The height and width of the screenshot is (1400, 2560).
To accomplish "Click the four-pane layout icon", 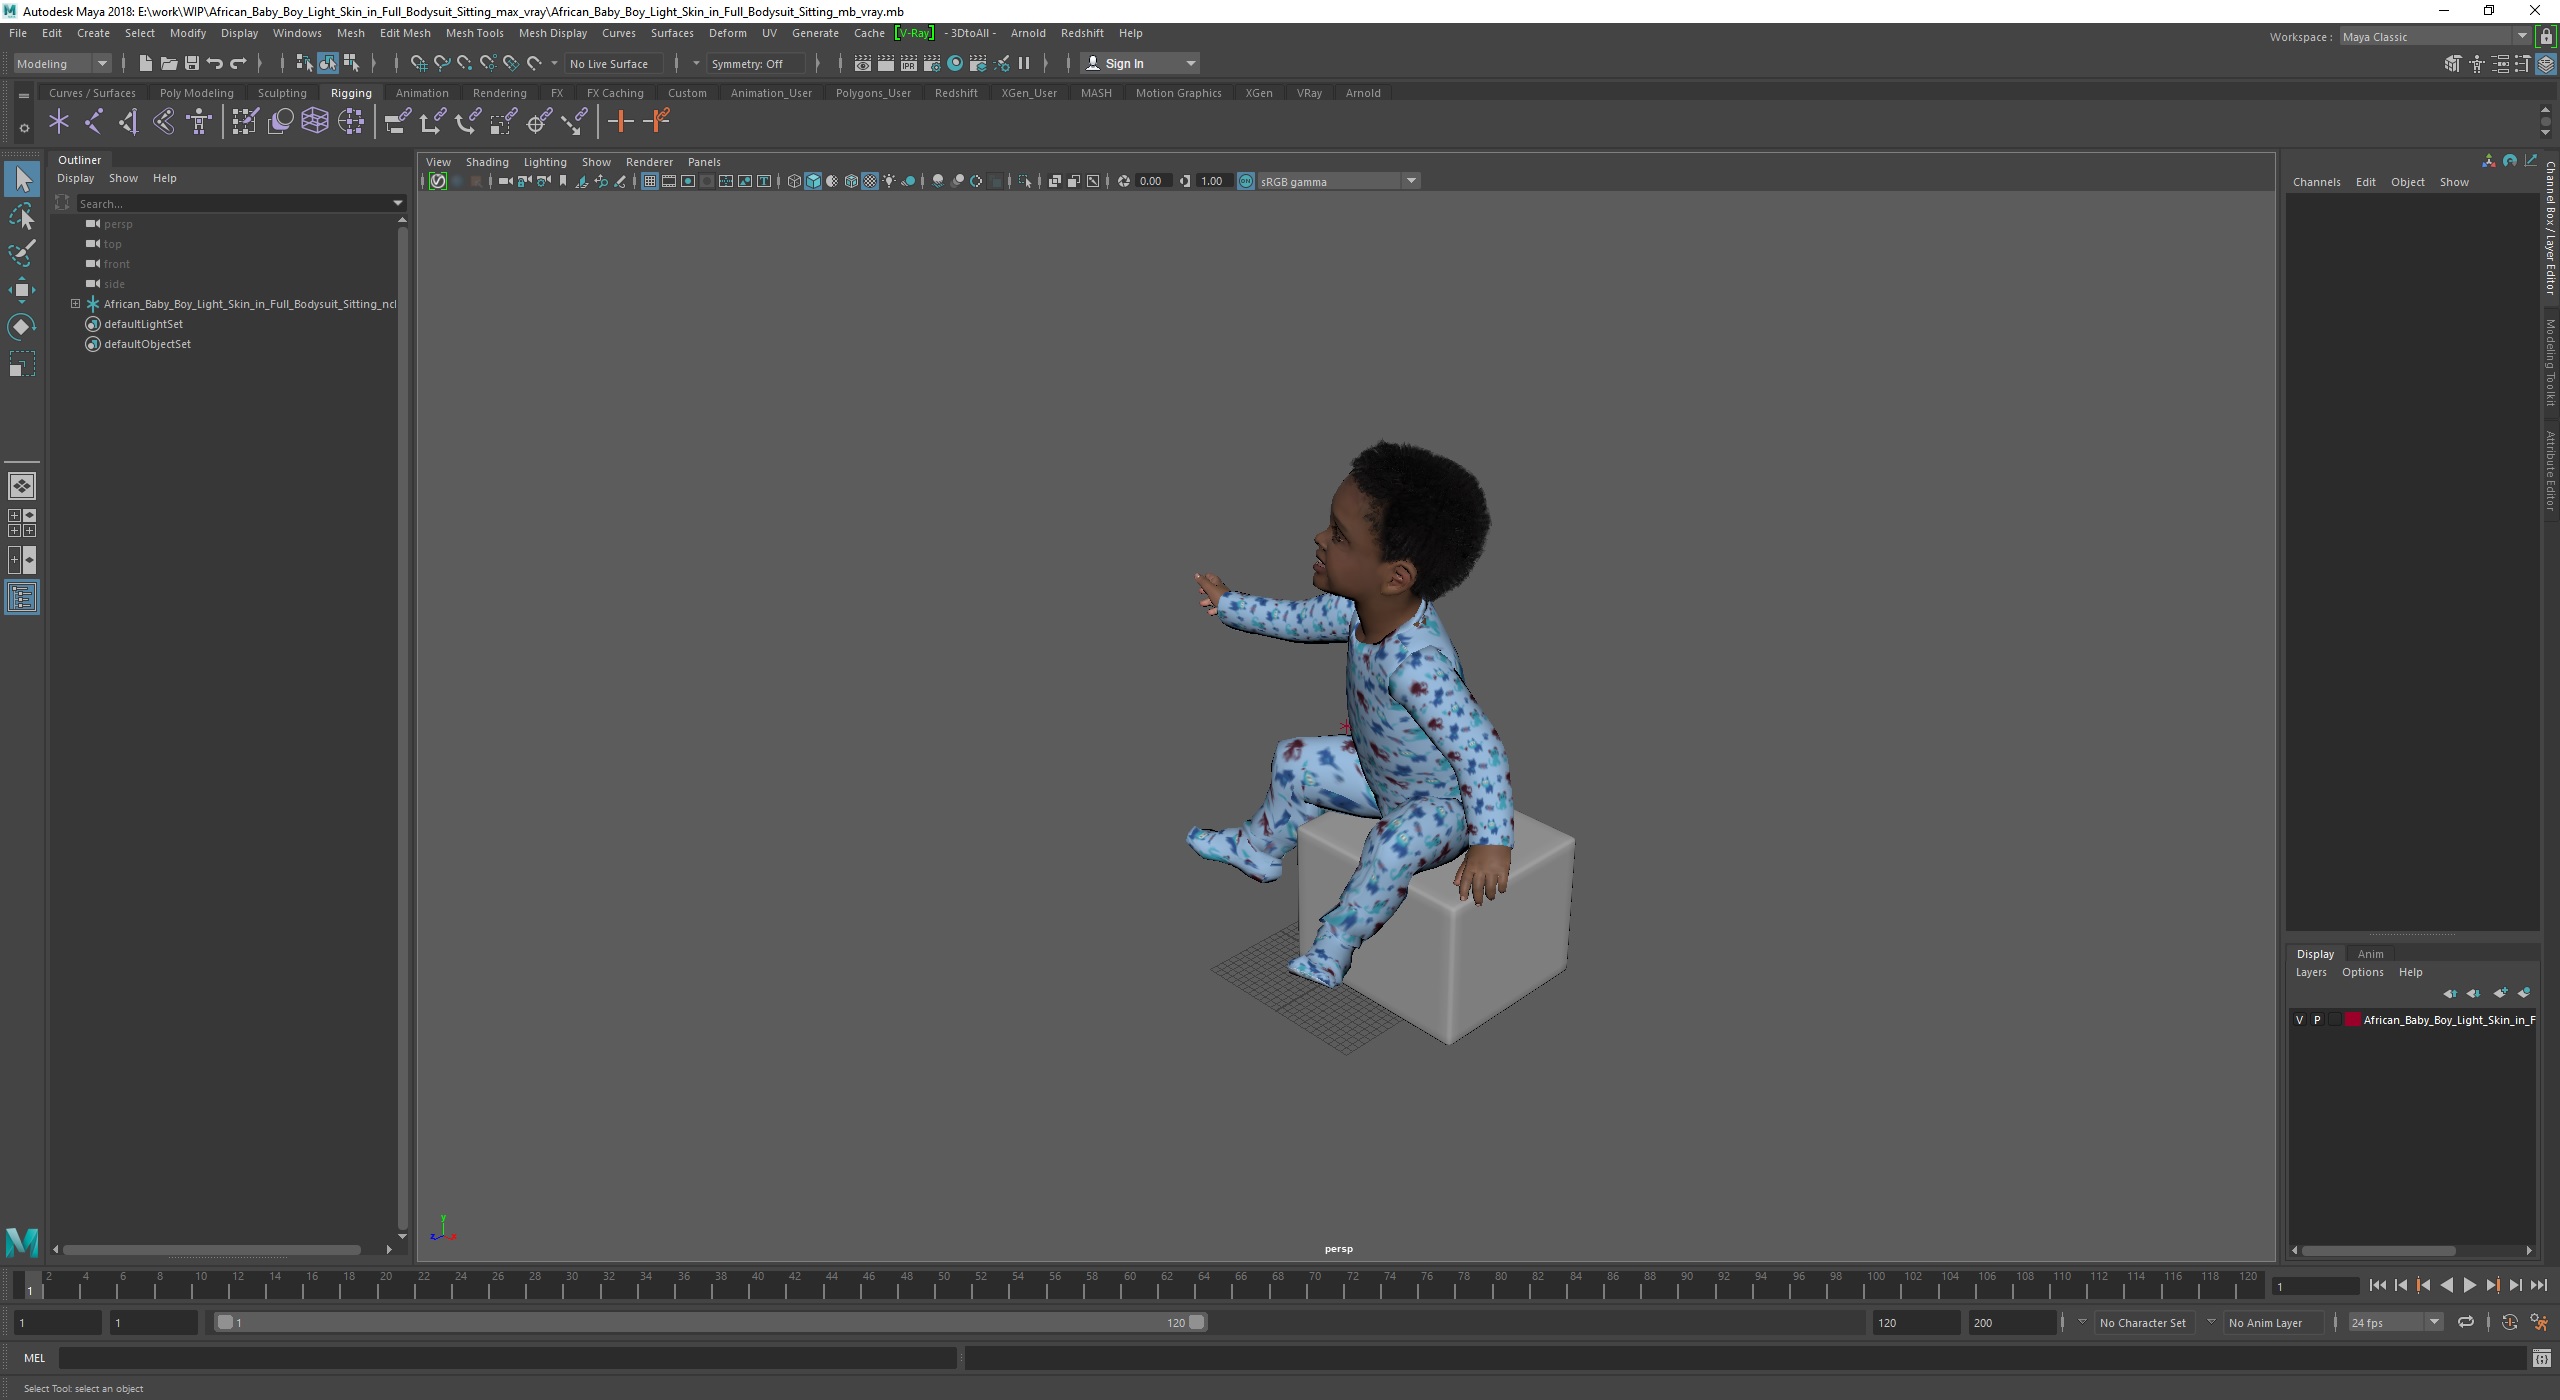I will coord(22,523).
